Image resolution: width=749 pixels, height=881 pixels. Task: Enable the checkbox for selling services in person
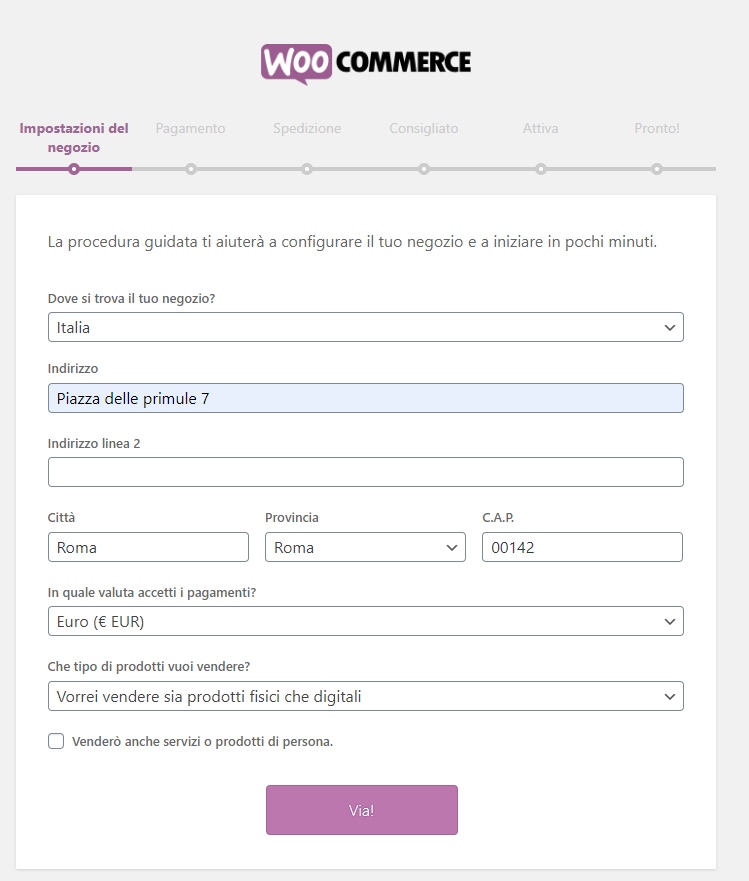(x=56, y=741)
